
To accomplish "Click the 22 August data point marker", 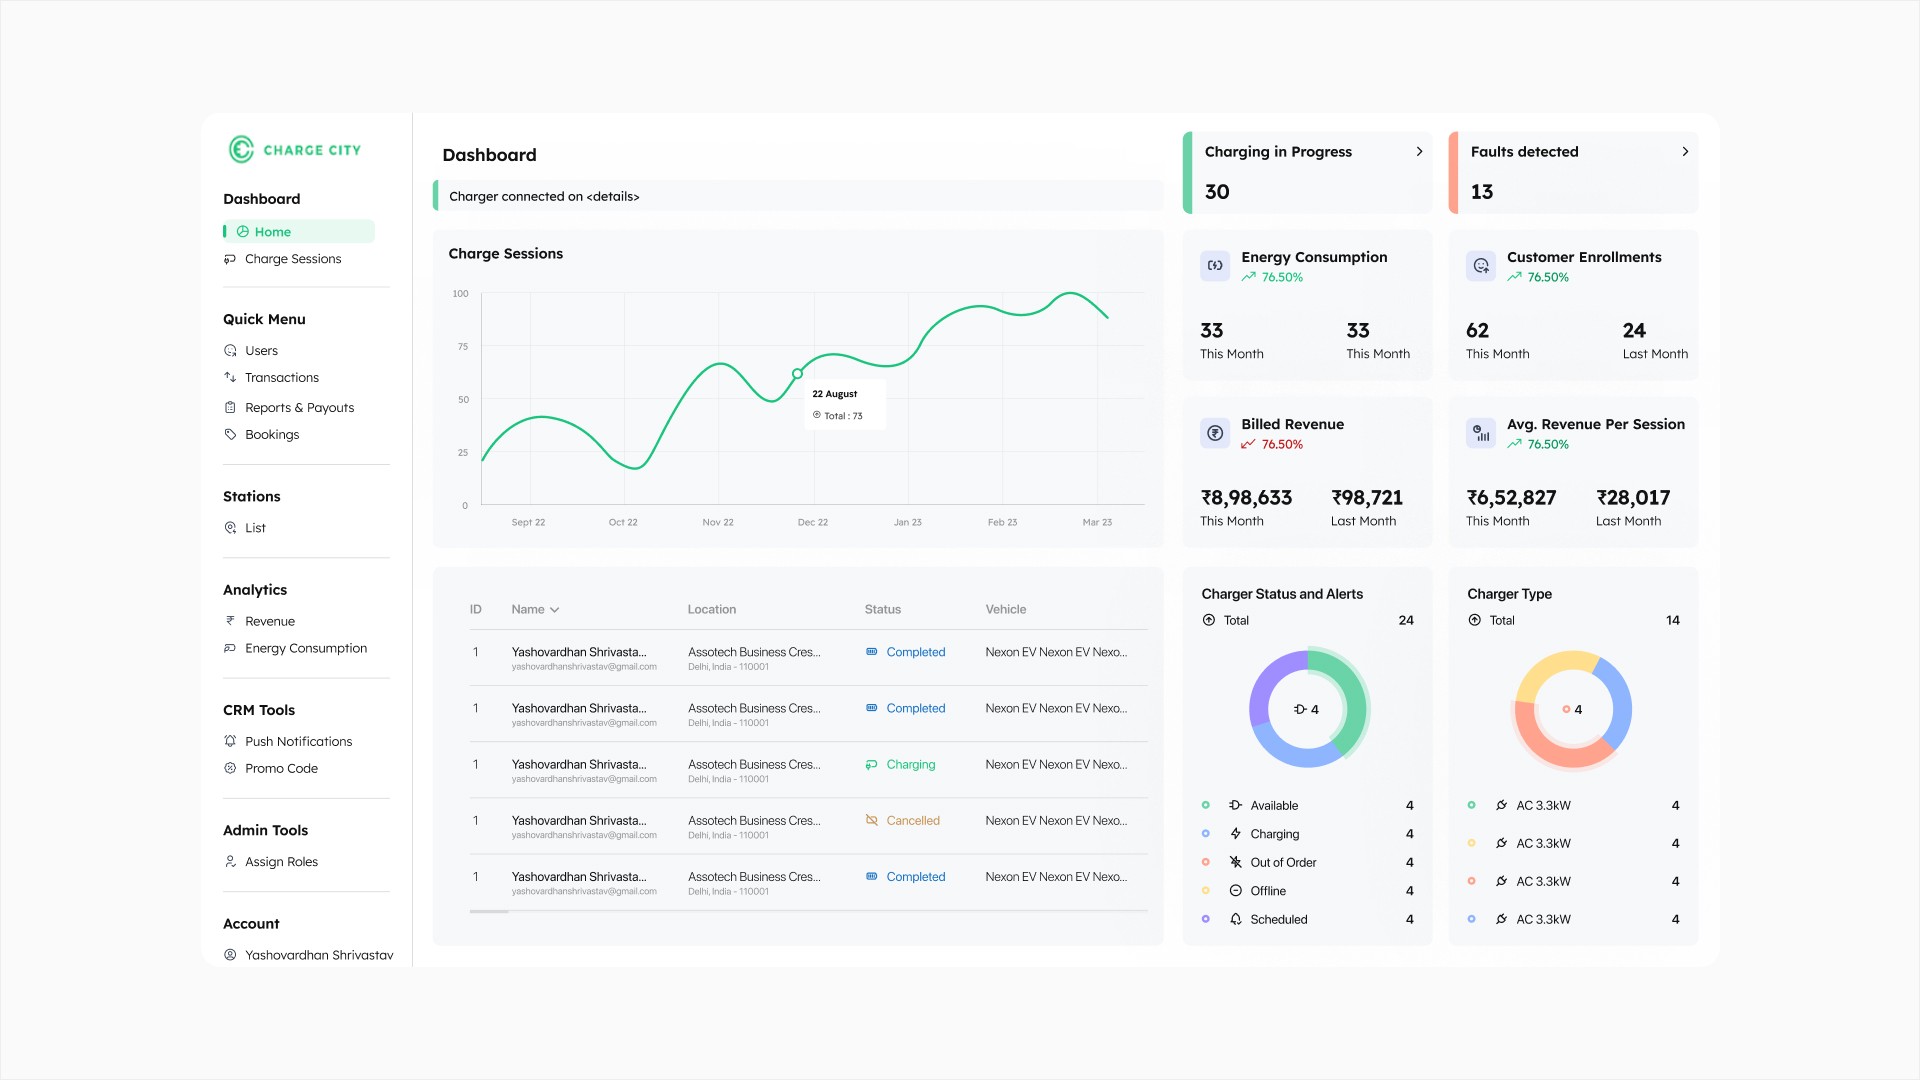I will point(797,374).
